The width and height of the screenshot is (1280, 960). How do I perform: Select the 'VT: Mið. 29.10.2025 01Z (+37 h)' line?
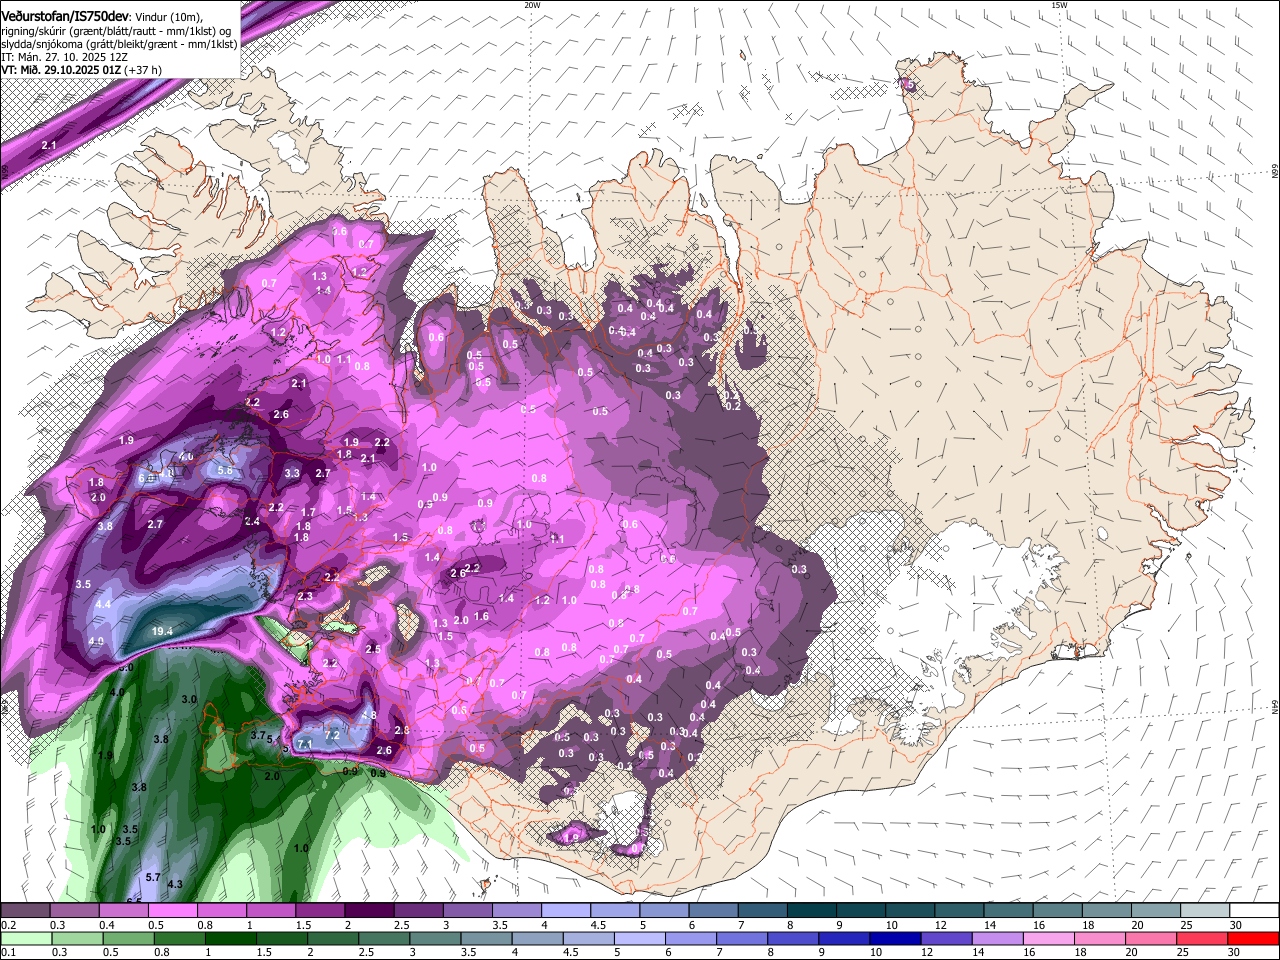82,70
